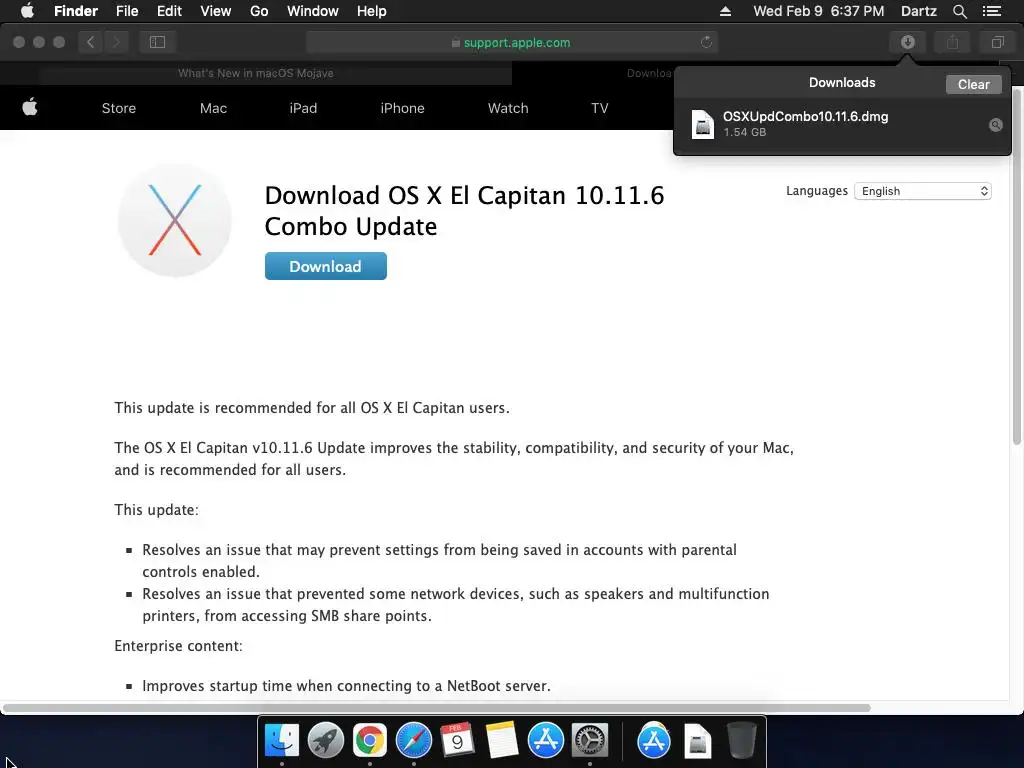Open the Watch link in Apple navigation
1024x768 pixels.
(508, 108)
